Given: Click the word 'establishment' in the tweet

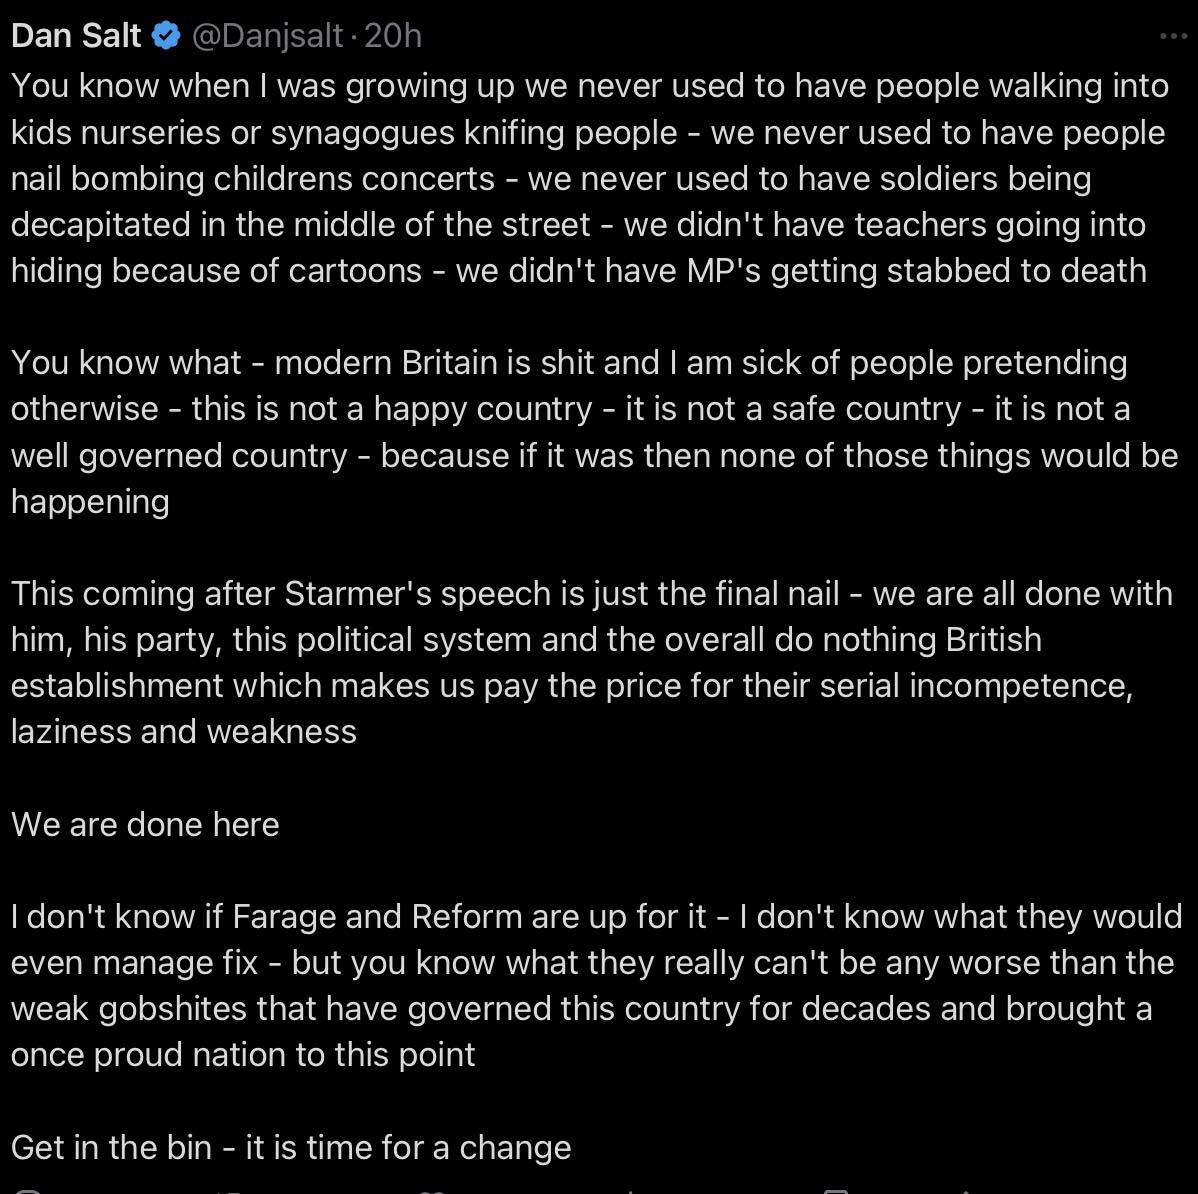Looking at the screenshot, I should [x=117, y=686].
